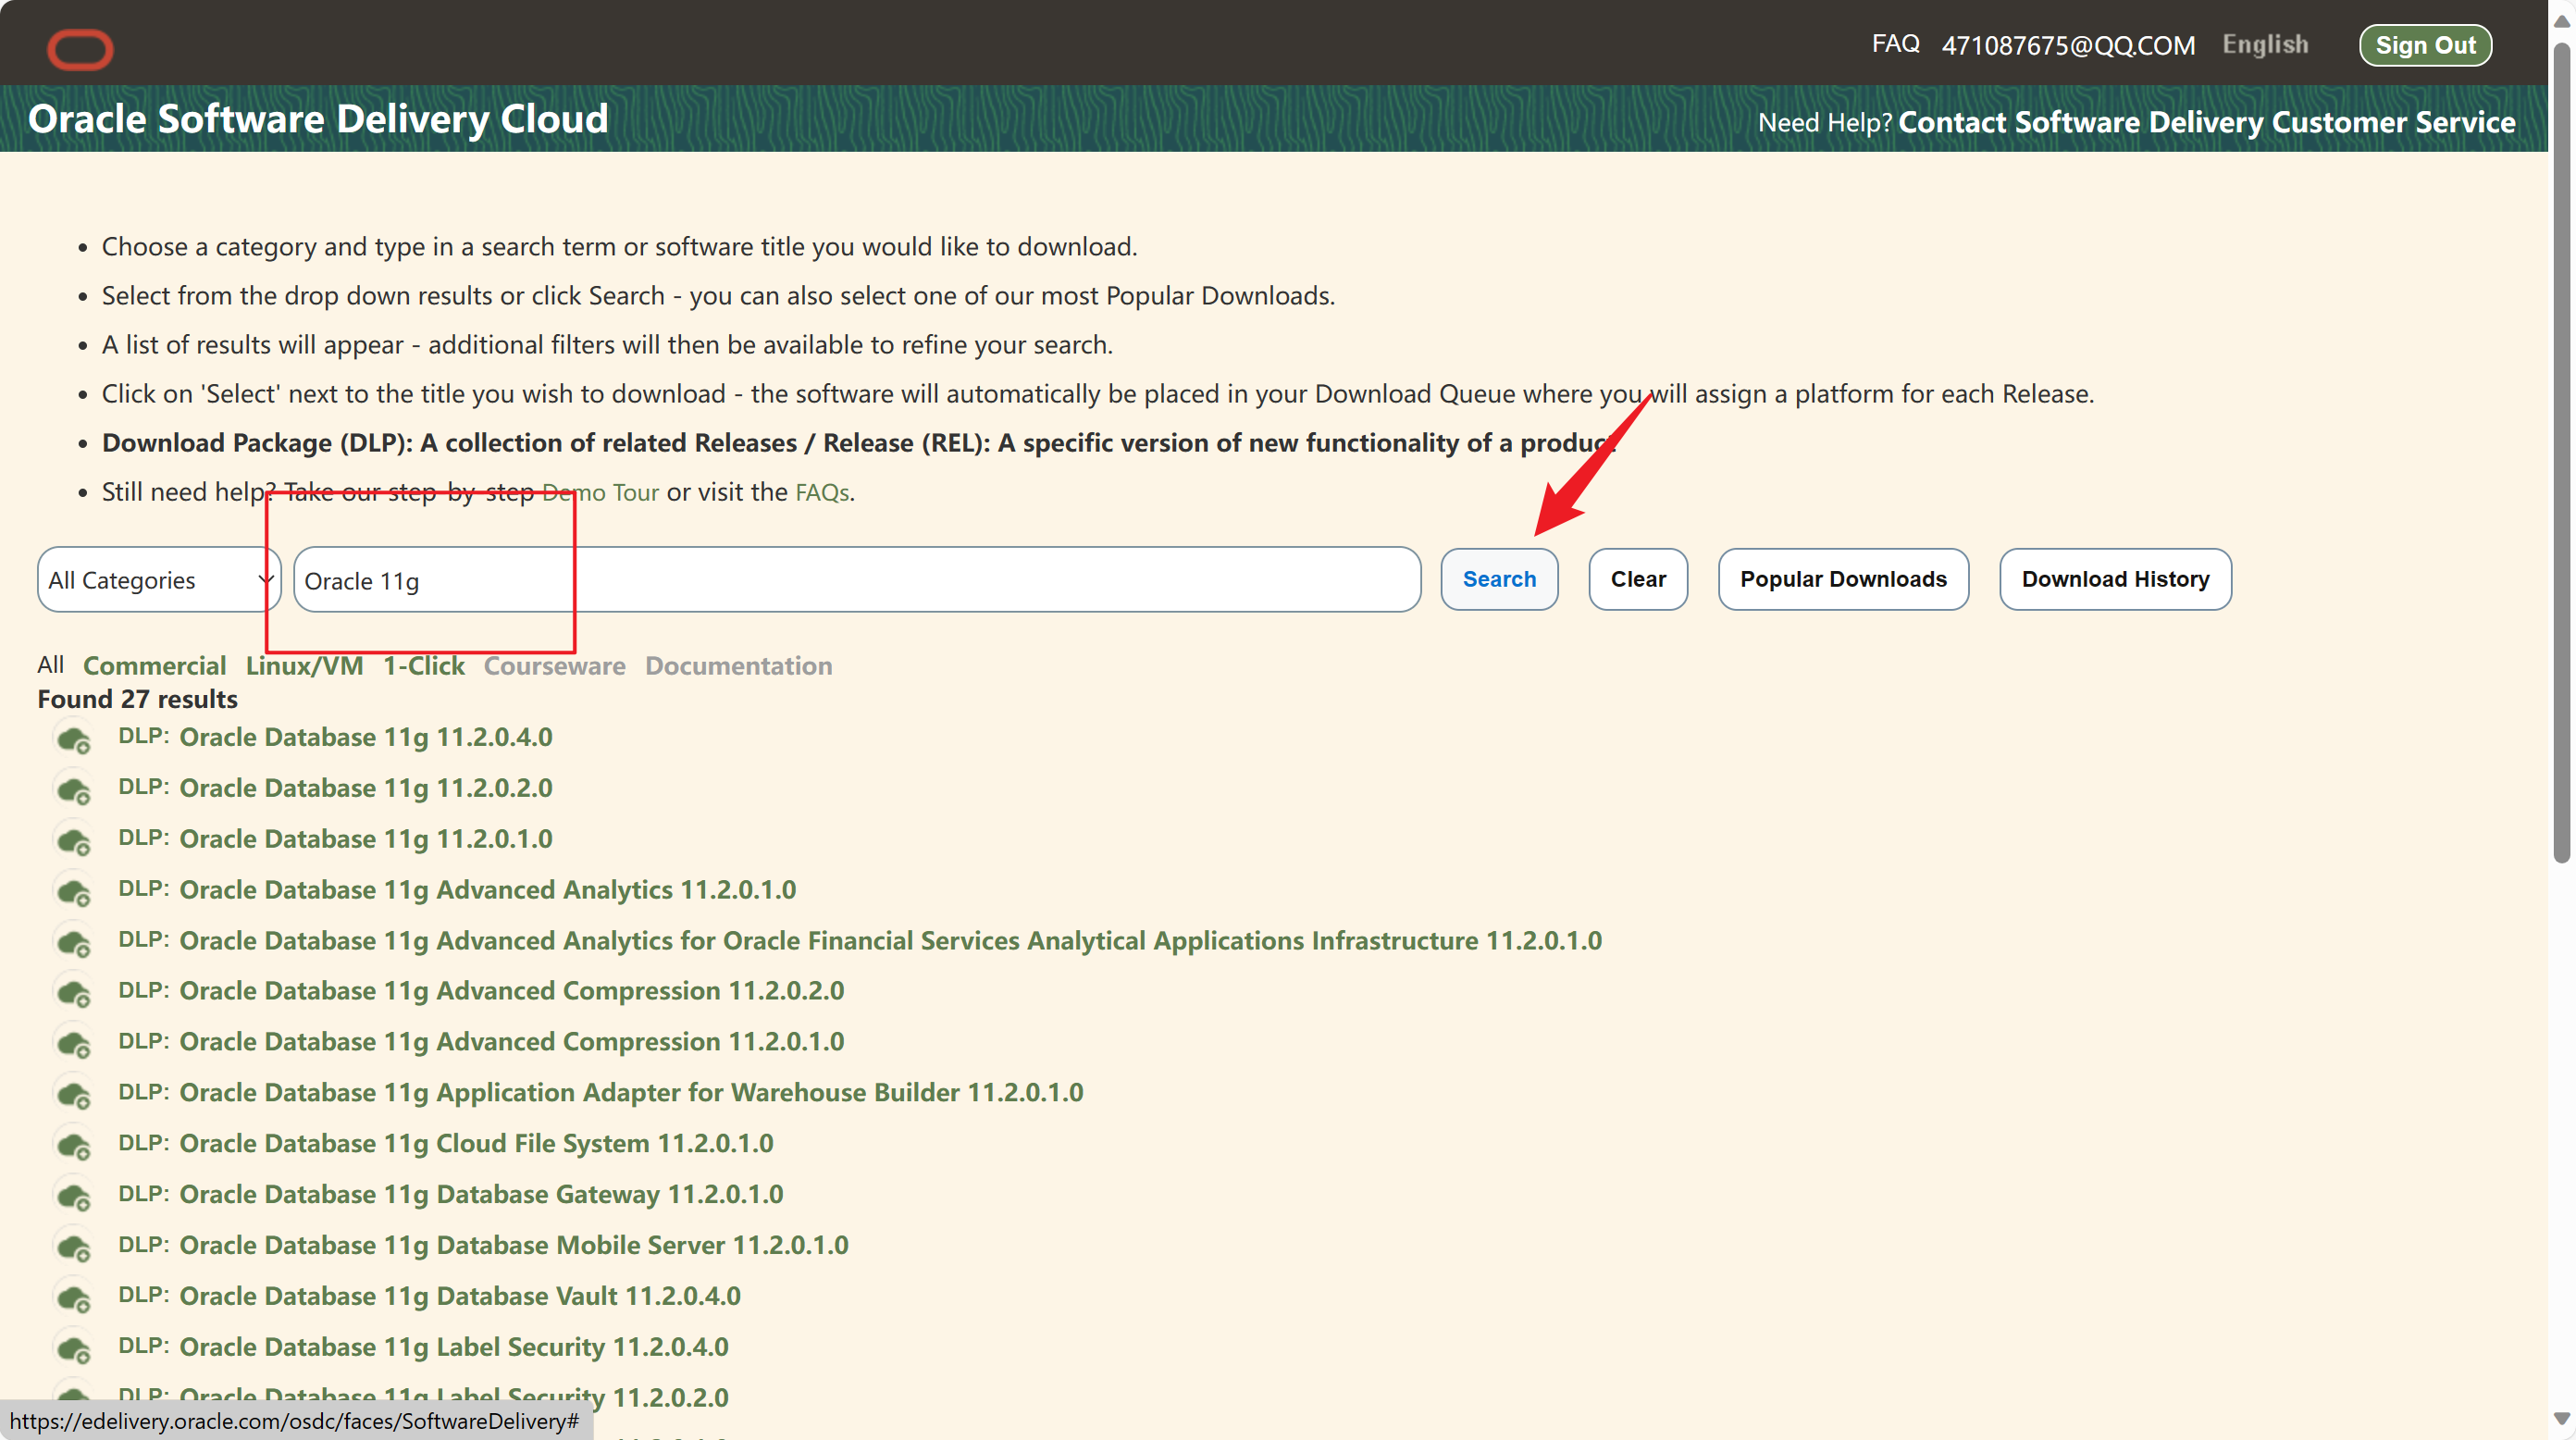Click cloud icon beside Advanced Analytics 11.2.0.1.0
This screenshot has height=1440, width=2576.
click(x=74, y=892)
